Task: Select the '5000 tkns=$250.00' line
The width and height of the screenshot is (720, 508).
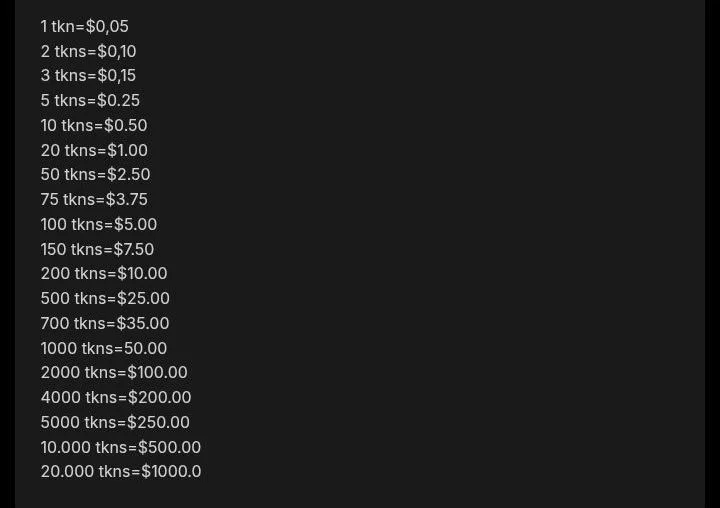Action: (115, 422)
